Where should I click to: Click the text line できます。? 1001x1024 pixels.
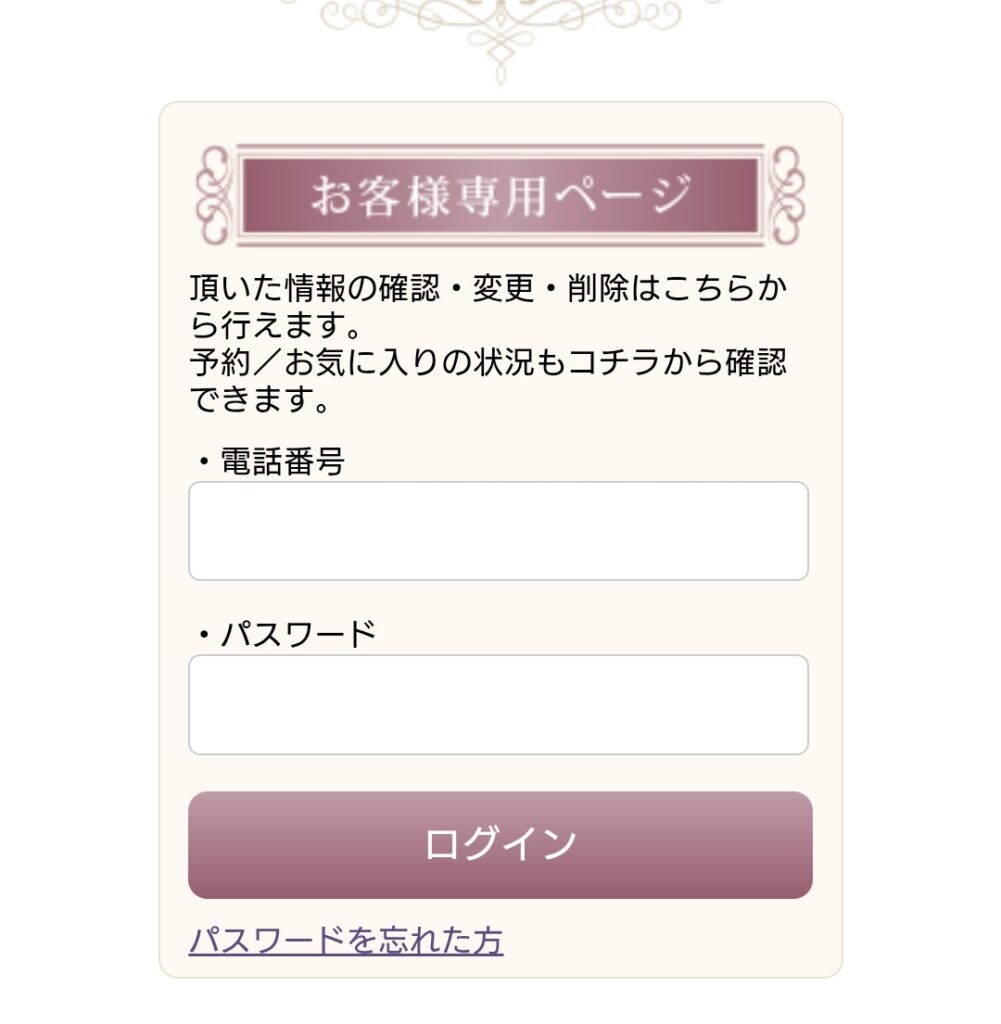click(260, 400)
